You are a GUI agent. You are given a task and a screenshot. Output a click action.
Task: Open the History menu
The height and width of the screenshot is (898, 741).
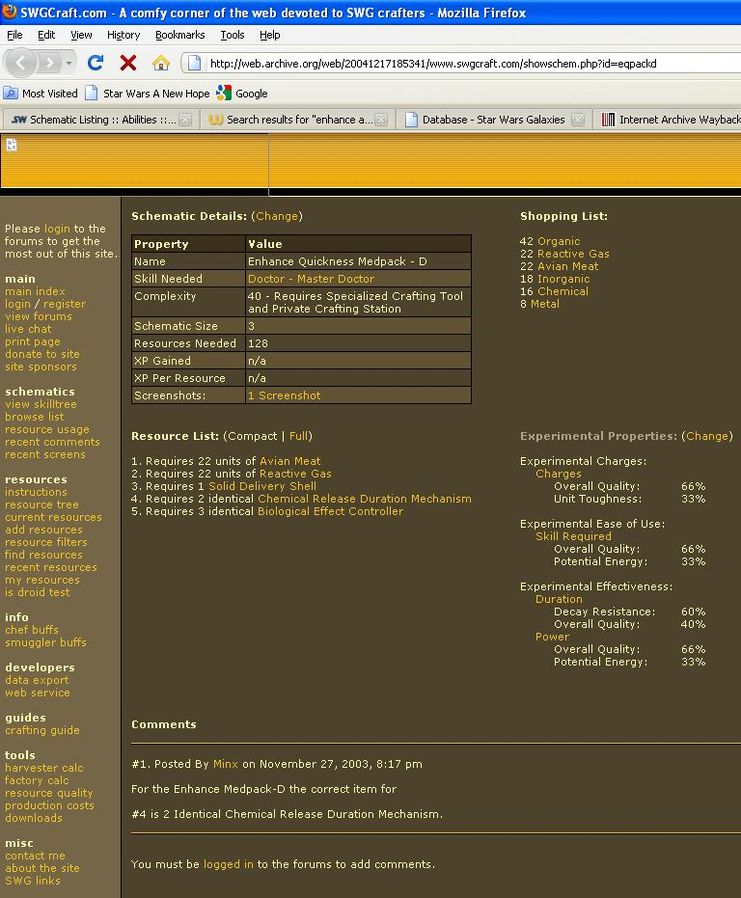tap(123, 35)
